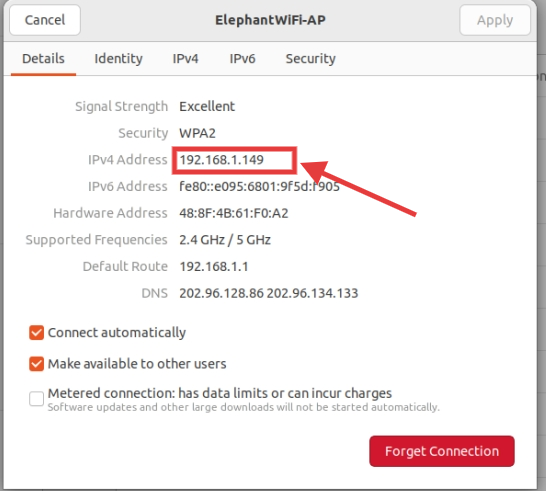
Task: Switch to the Identity tab
Action: (x=118, y=59)
